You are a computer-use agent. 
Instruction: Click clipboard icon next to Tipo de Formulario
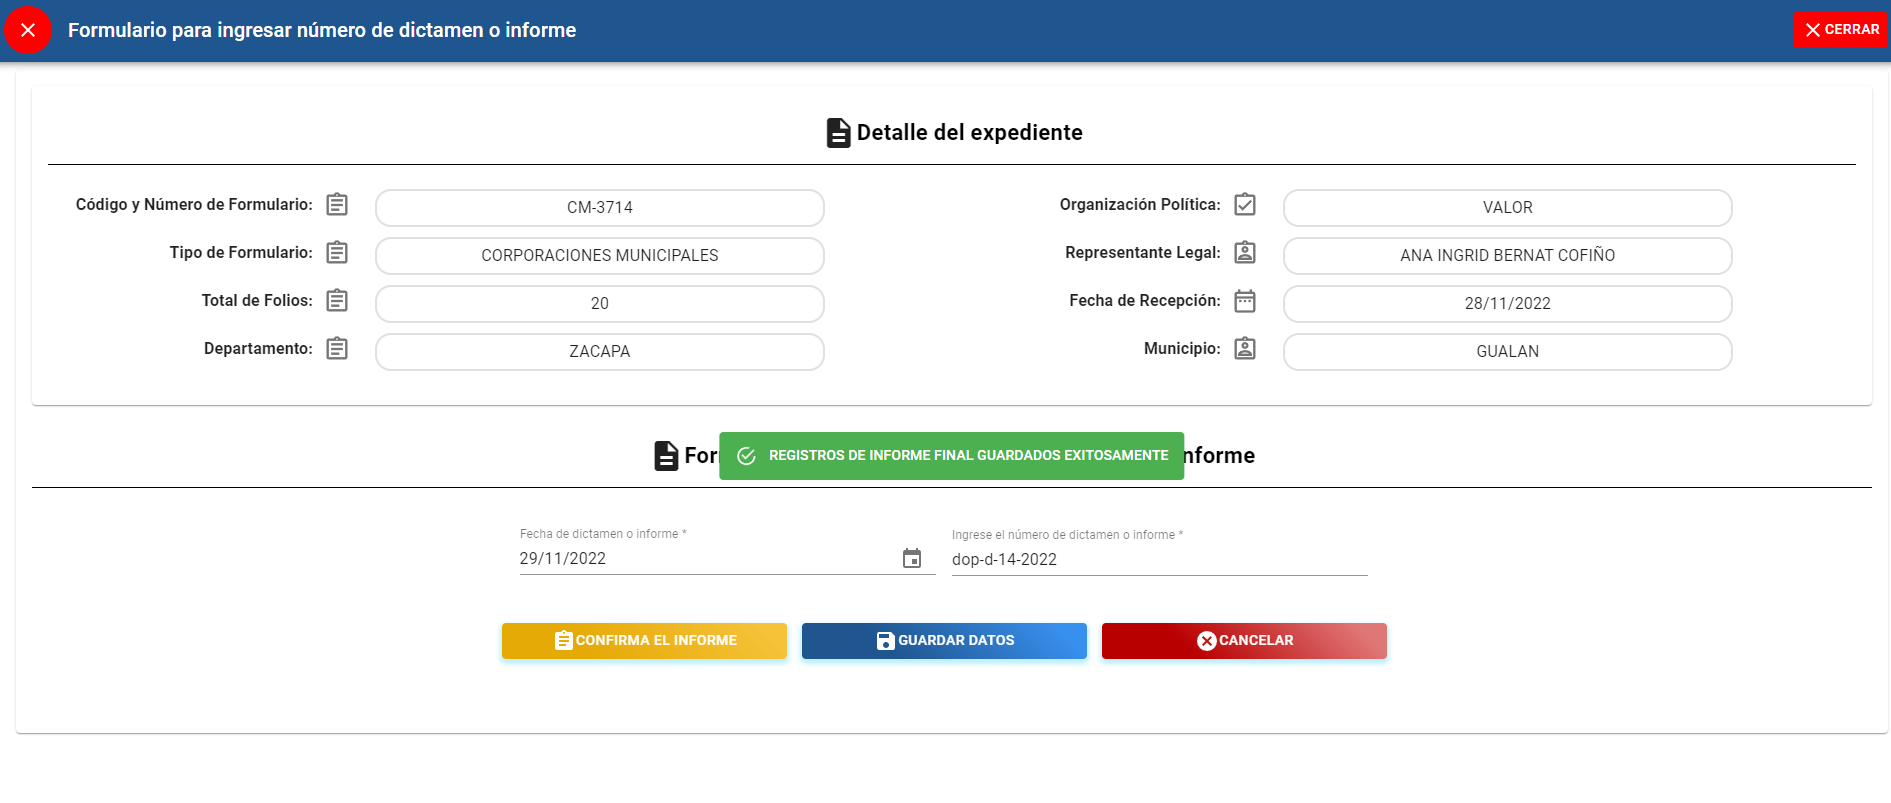click(x=337, y=253)
